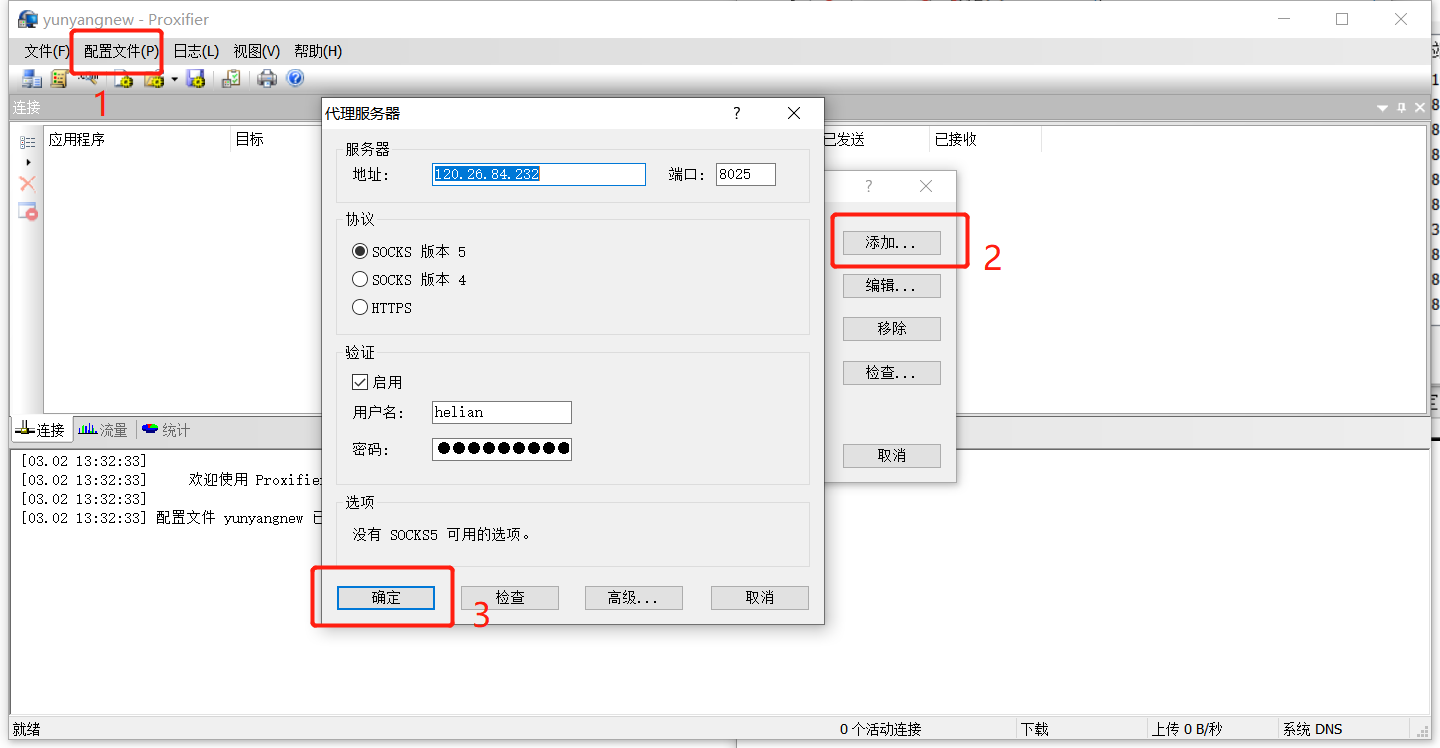Image resolution: width=1440 pixels, height=748 pixels.
Task: Click the New Profile toolbar icon
Action: tap(124, 79)
